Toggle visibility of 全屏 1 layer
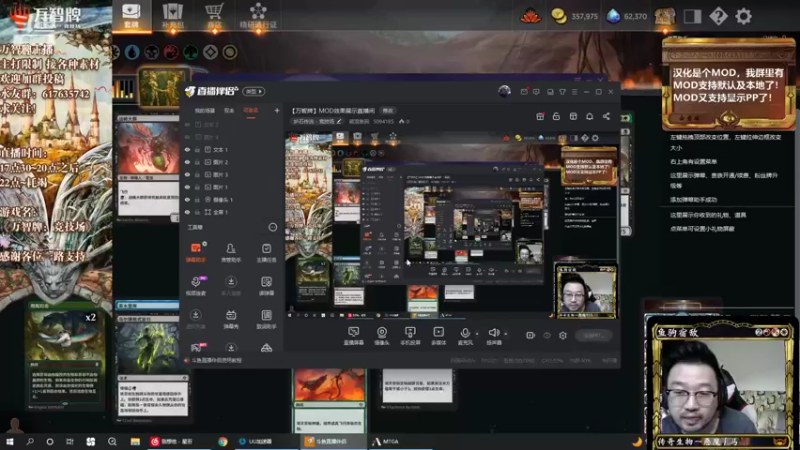The image size is (800, 450). [x=187, y=212]
